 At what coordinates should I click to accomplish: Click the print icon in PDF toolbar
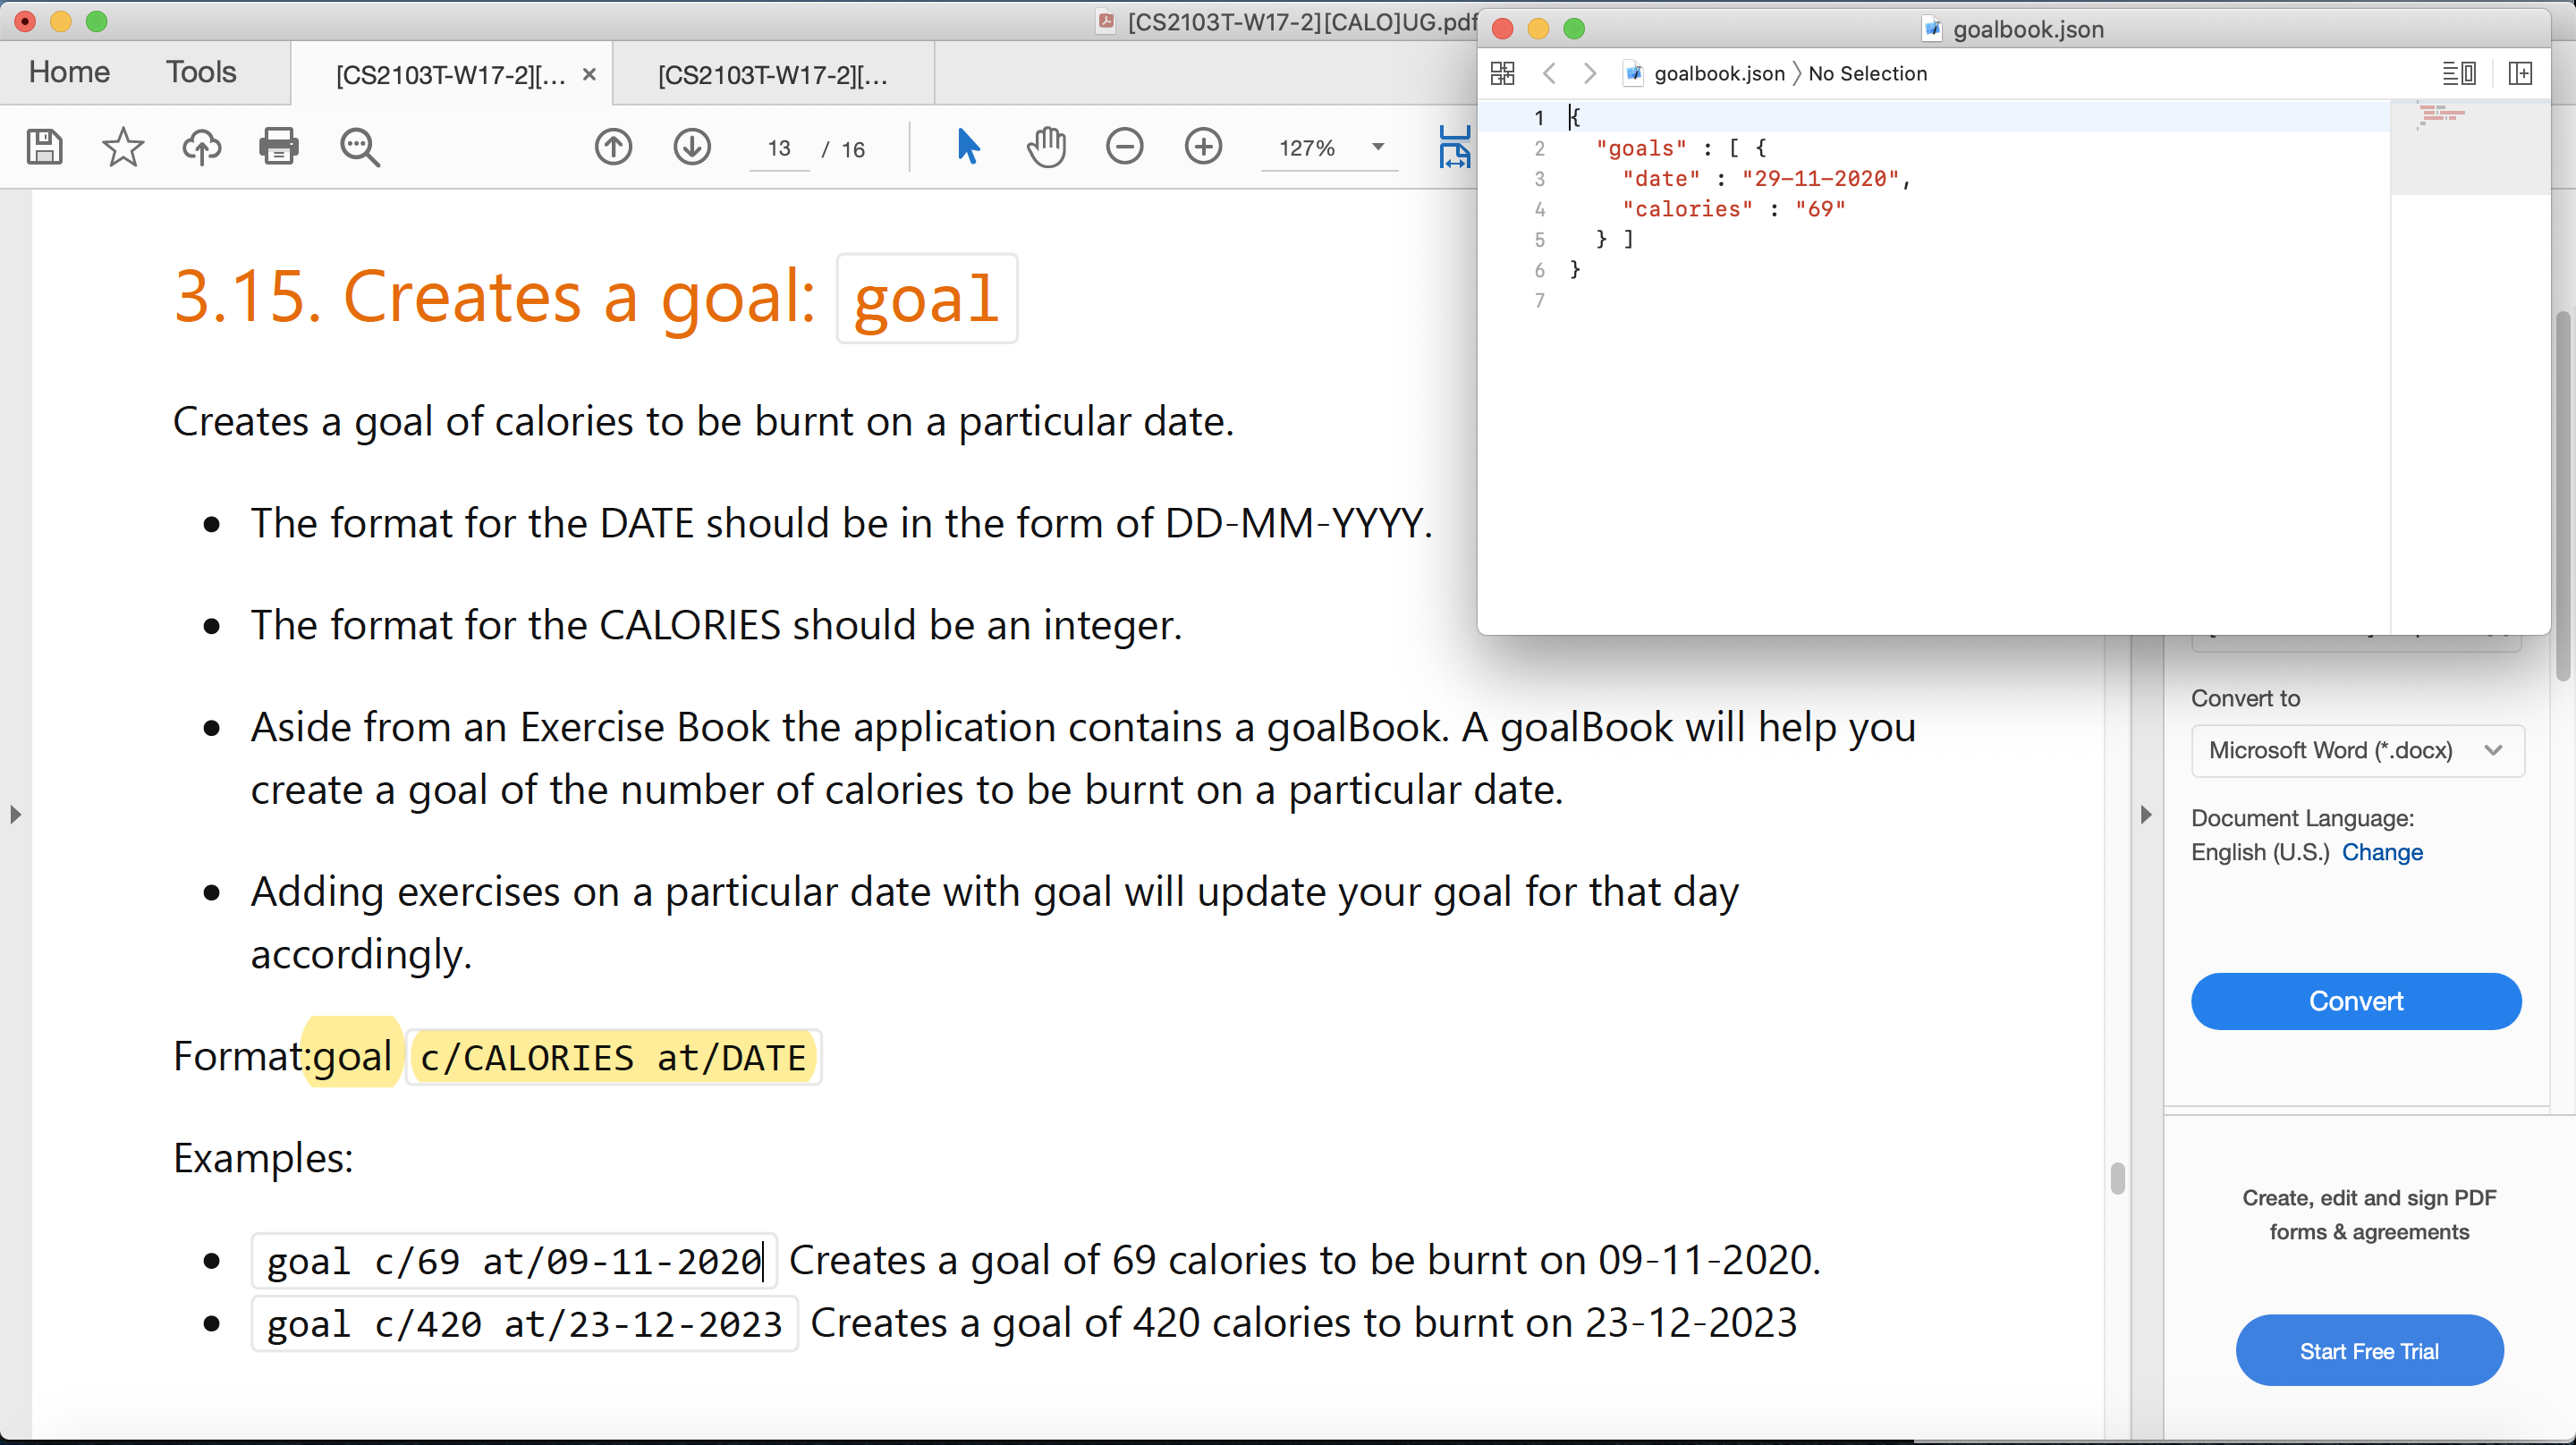pyautogui.click(x=278, y=147)
